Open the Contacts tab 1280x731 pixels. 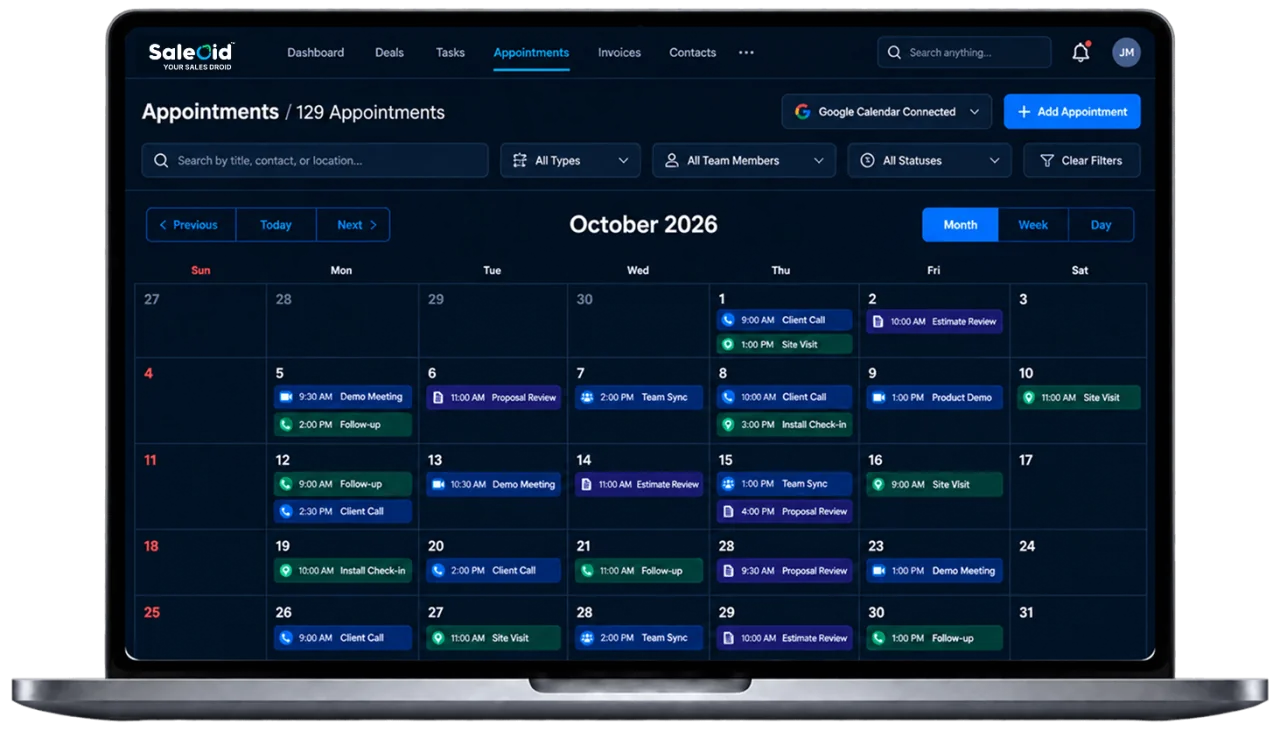pos(692,53)
